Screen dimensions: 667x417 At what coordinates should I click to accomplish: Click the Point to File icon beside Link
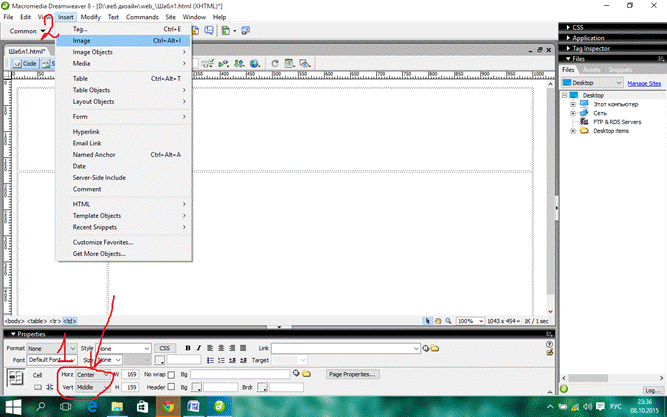pyautogui.click(x=426, y=348)
